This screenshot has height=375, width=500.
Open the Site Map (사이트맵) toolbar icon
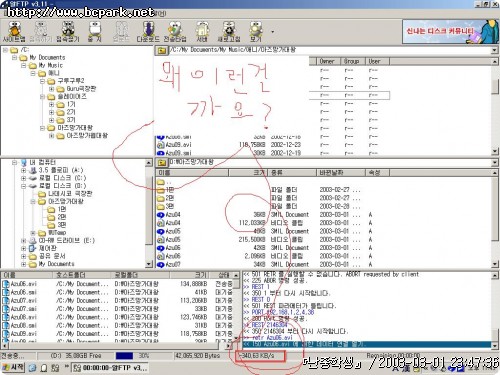coord(14,32)
